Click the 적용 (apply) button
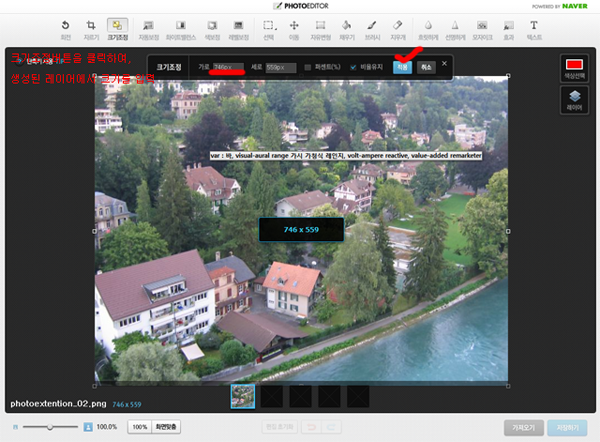The height and width of the screenshot is (442, 600). (x=401, y=67)
